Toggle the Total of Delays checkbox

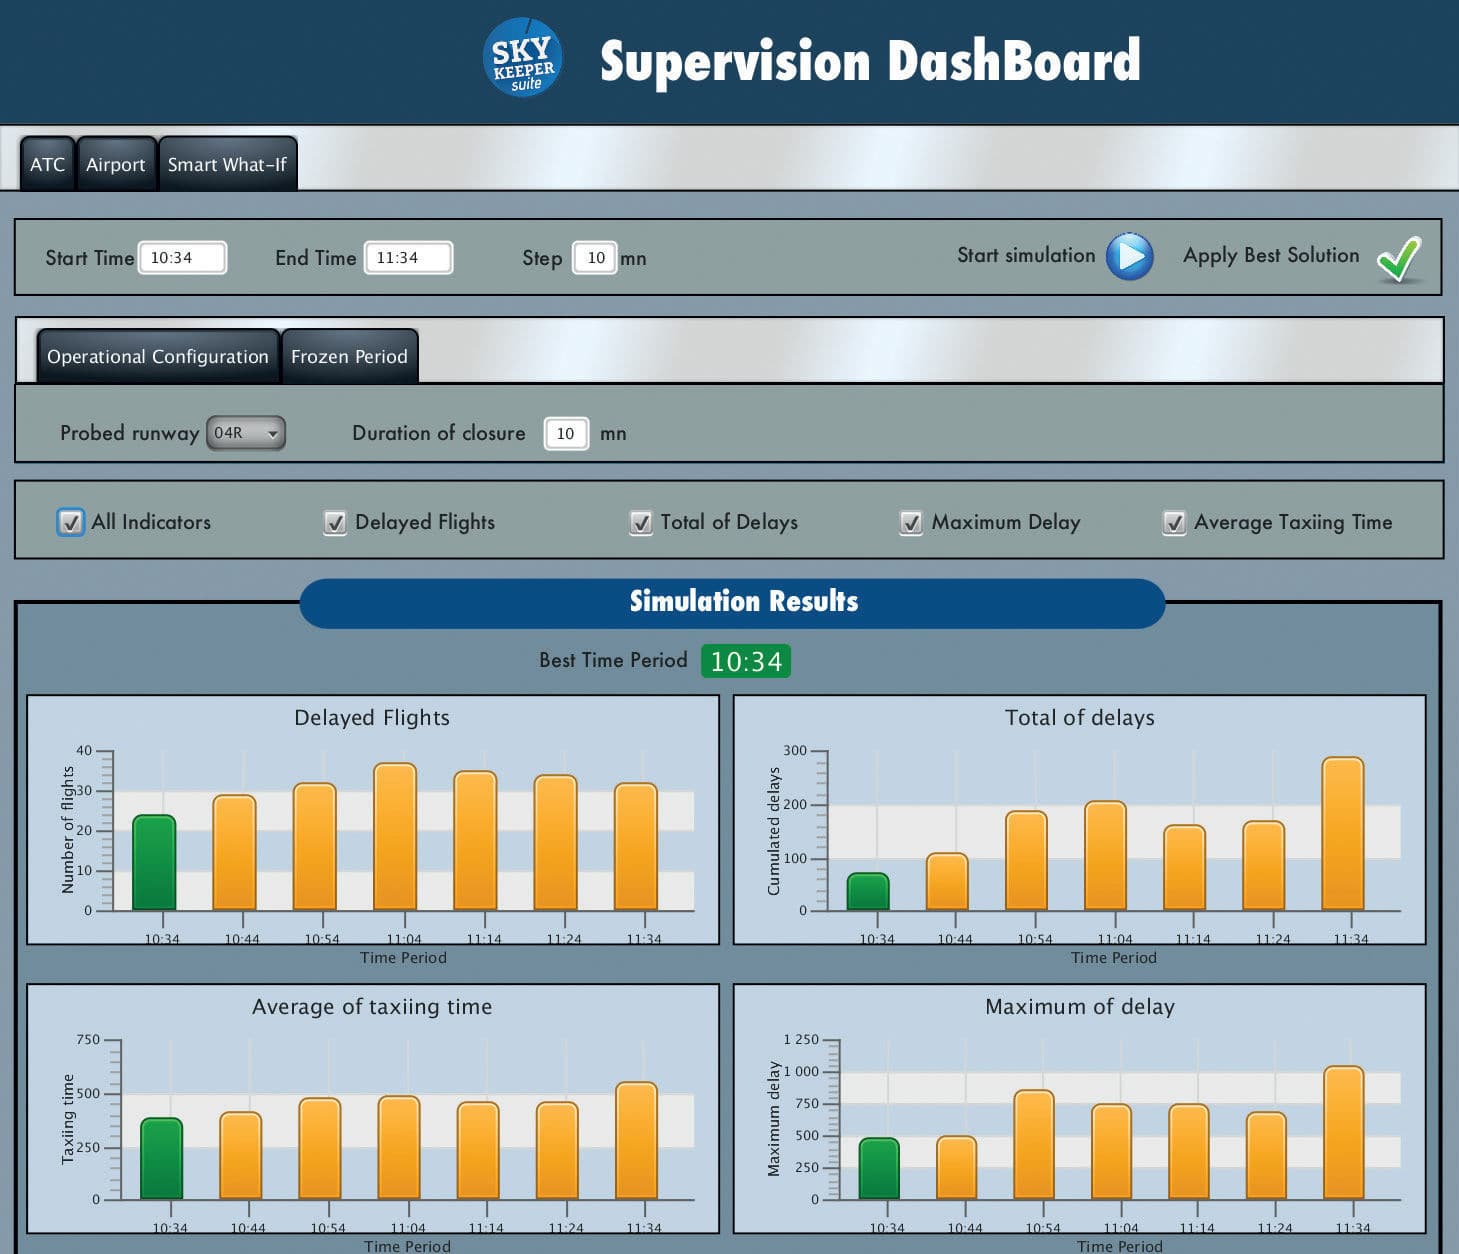pos(641,522)
